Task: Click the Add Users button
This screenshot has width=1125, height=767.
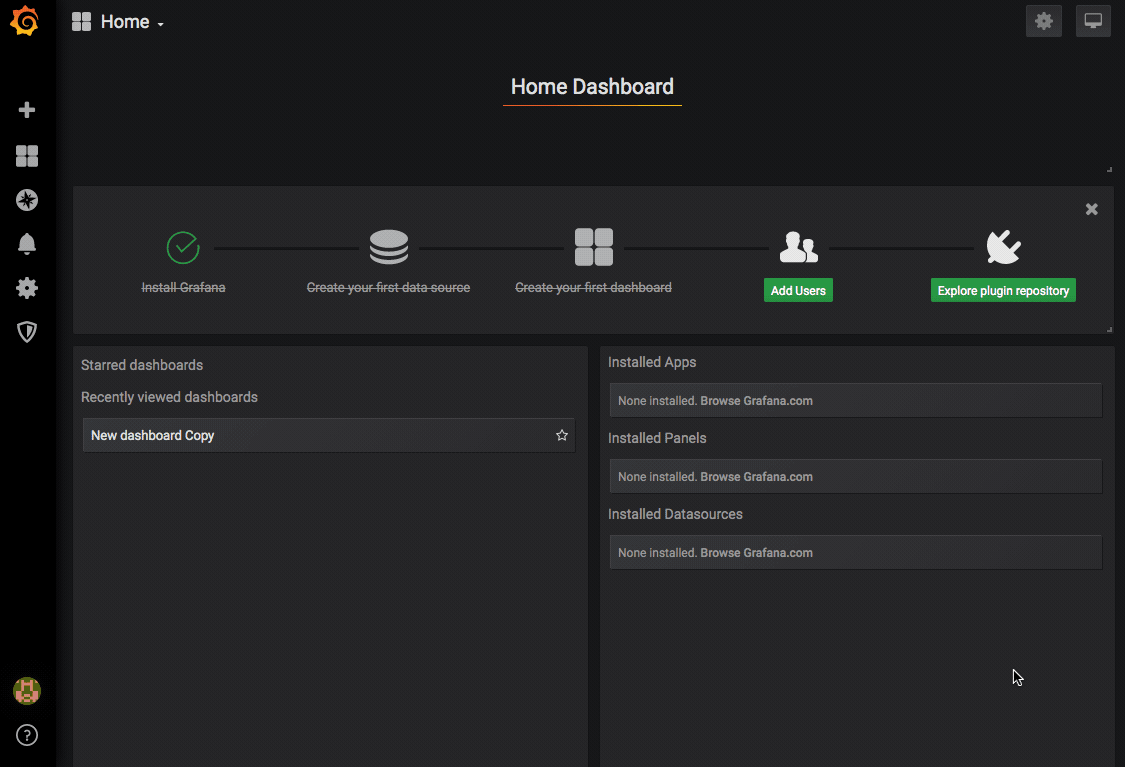Action: pyautogui.click(x=798, y=291)
